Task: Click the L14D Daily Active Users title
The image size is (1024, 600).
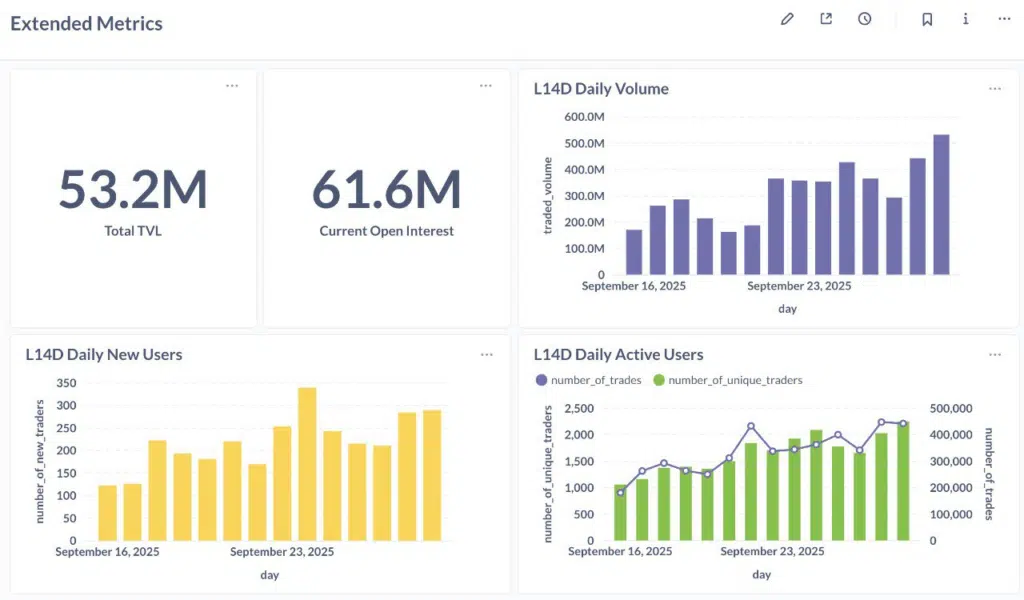Action: pos(618,354)
